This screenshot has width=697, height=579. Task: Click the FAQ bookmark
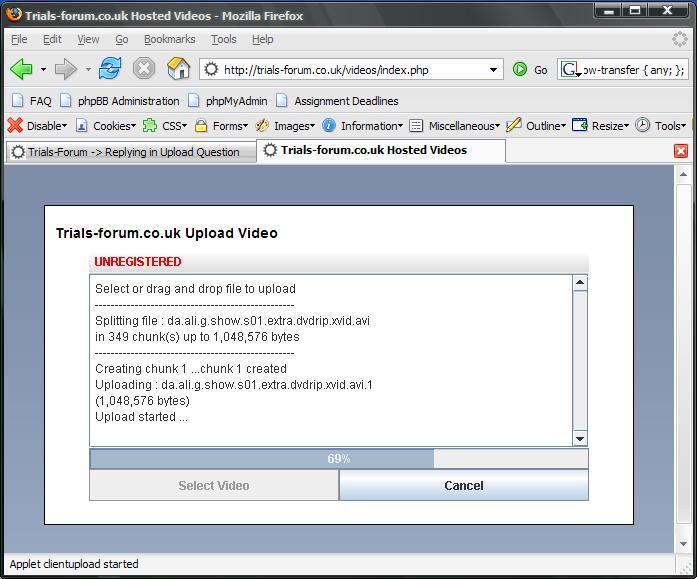coord(32,101)
